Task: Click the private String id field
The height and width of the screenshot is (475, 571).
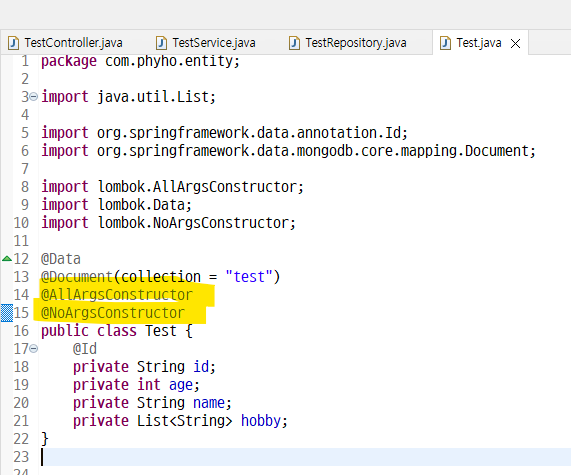Action: 144,367
